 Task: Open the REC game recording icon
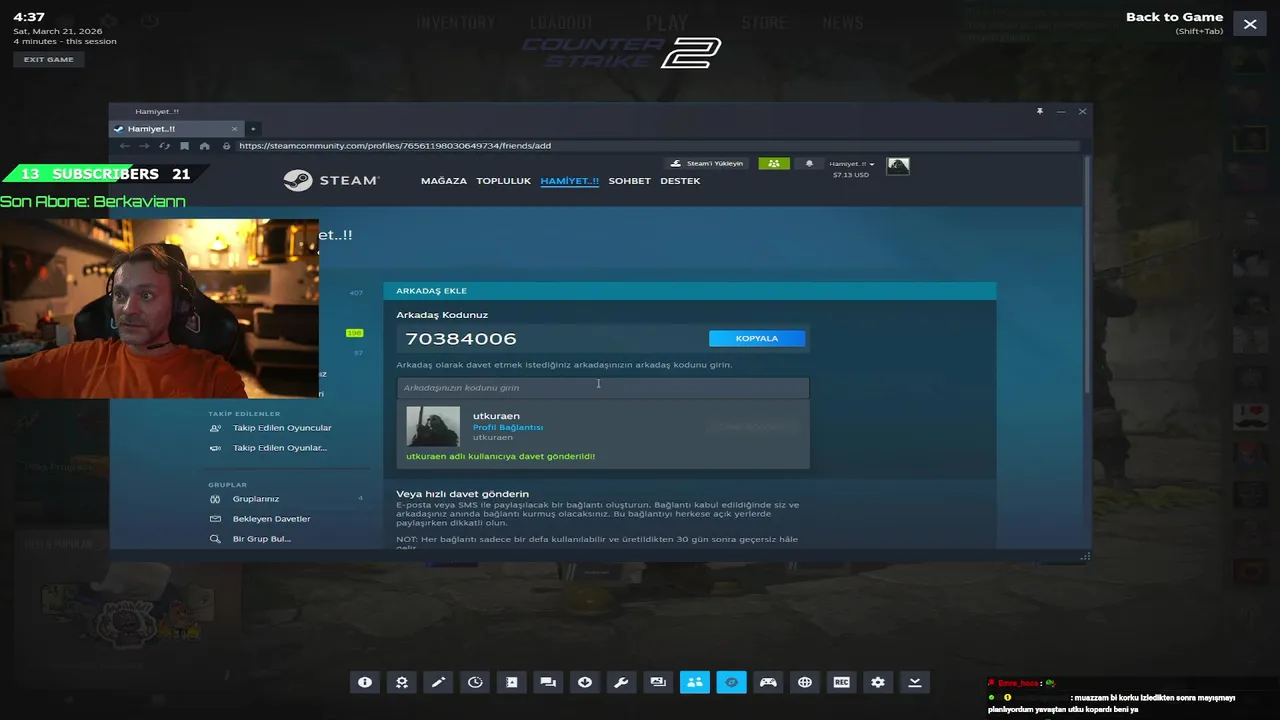point(841,682)
